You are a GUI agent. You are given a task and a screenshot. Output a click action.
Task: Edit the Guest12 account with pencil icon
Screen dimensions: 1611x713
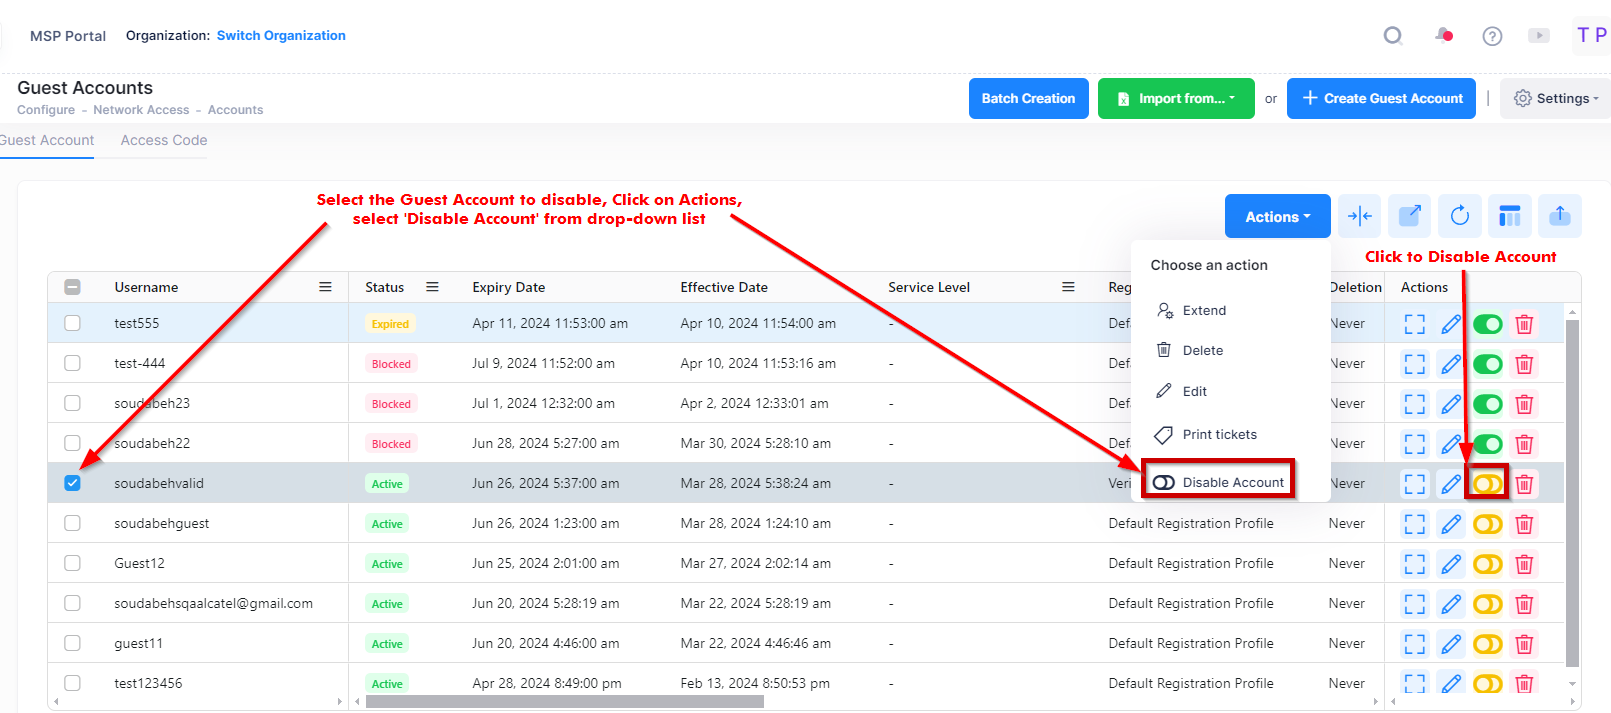click(1451, 564)
